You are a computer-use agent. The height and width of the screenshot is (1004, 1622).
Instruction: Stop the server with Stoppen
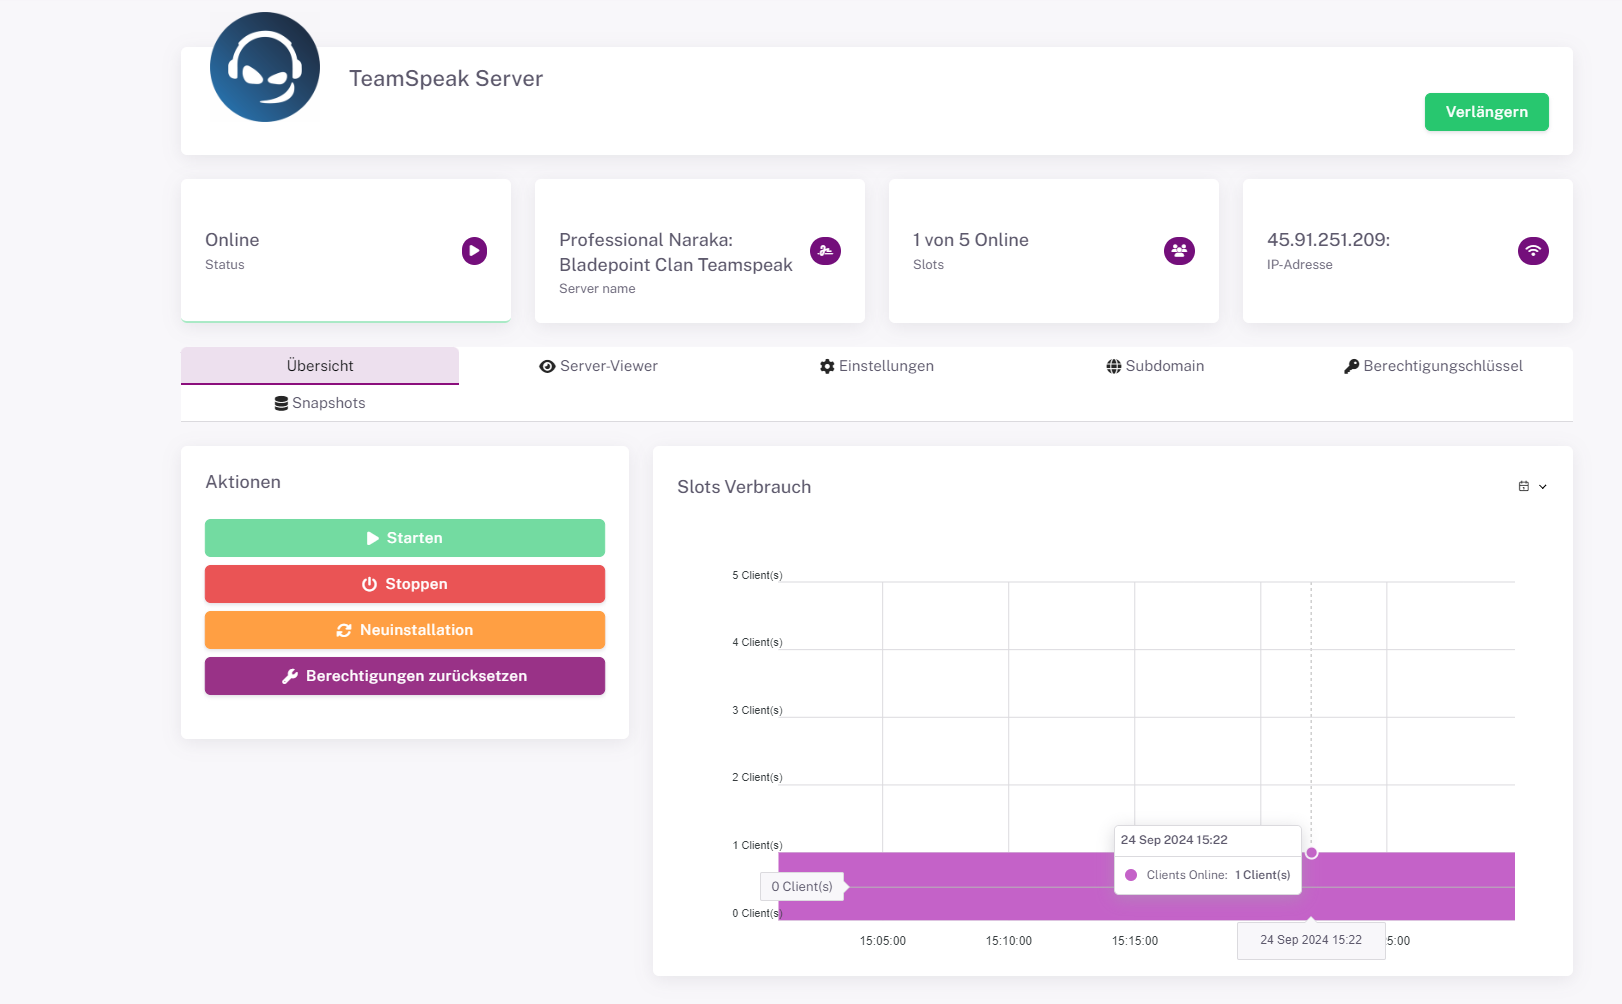point(405,584)
